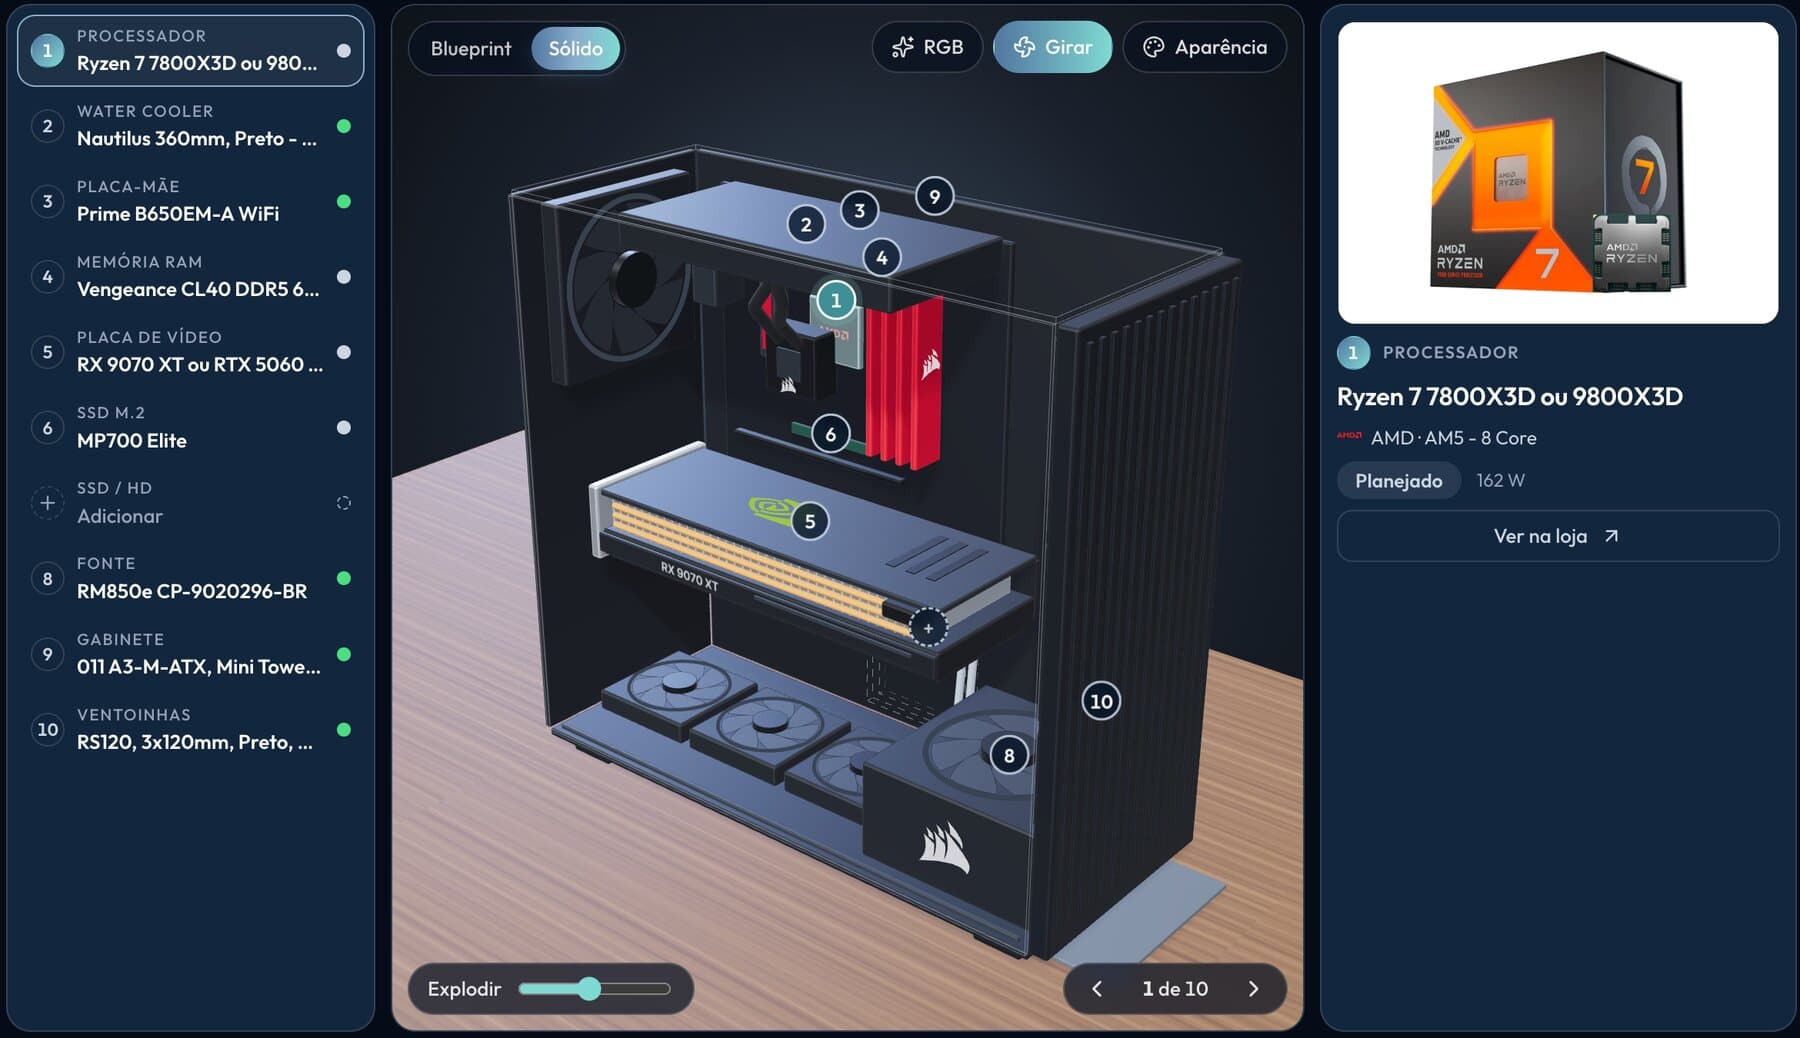Click the fans hotspot marker 10
1800x1038 pixels.
(x=1101, y=701)
